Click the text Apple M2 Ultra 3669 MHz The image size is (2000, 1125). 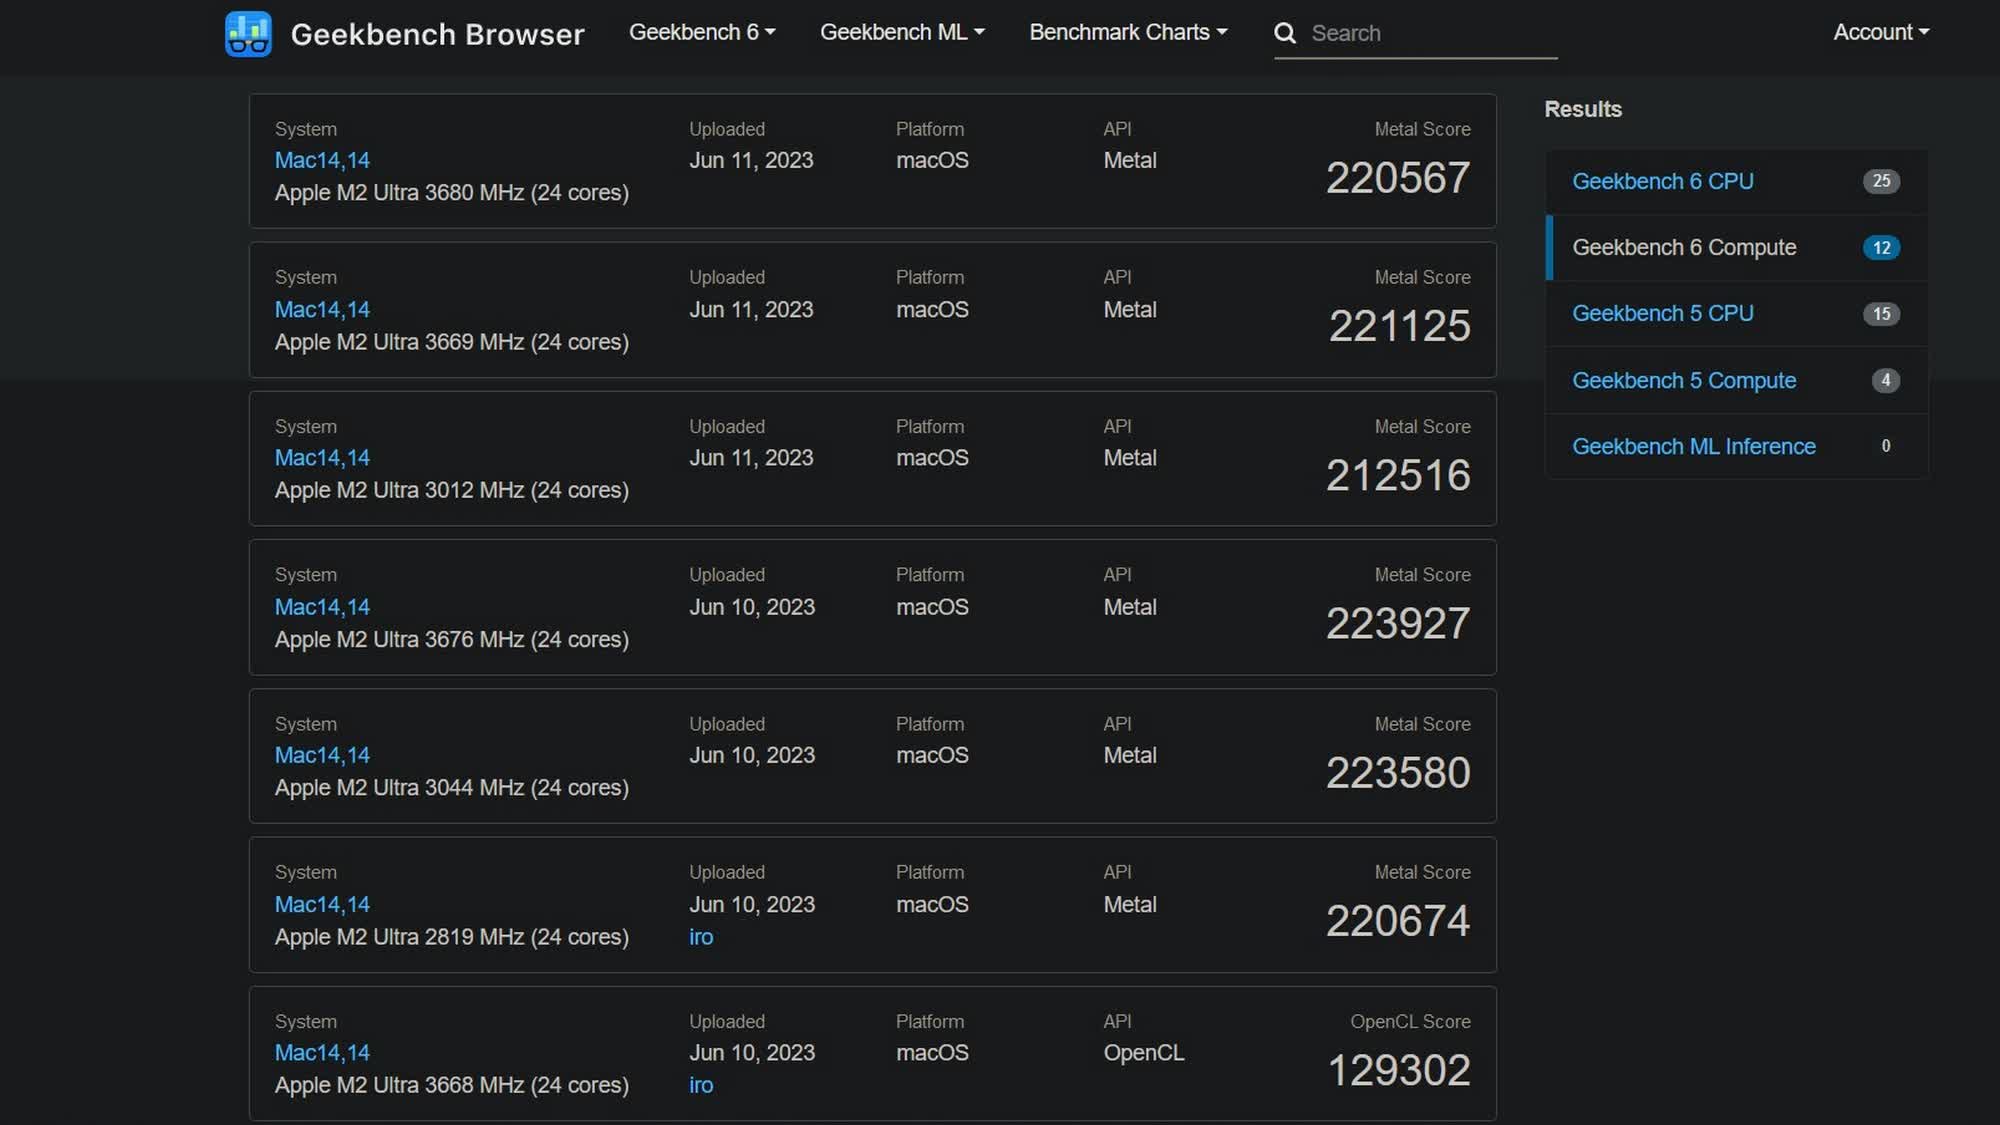399,342
